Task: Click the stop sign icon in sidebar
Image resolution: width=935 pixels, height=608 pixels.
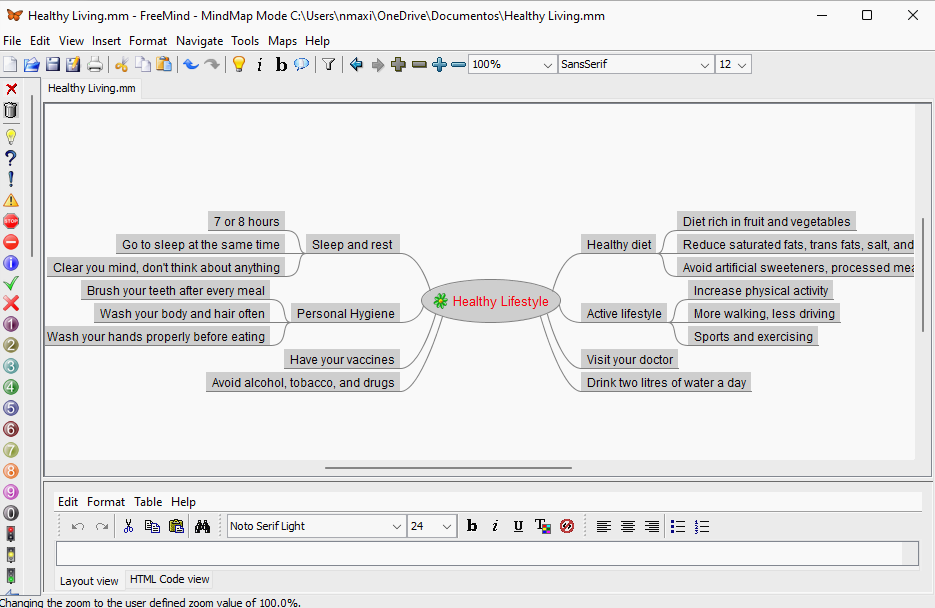Action: coord(11,221)
